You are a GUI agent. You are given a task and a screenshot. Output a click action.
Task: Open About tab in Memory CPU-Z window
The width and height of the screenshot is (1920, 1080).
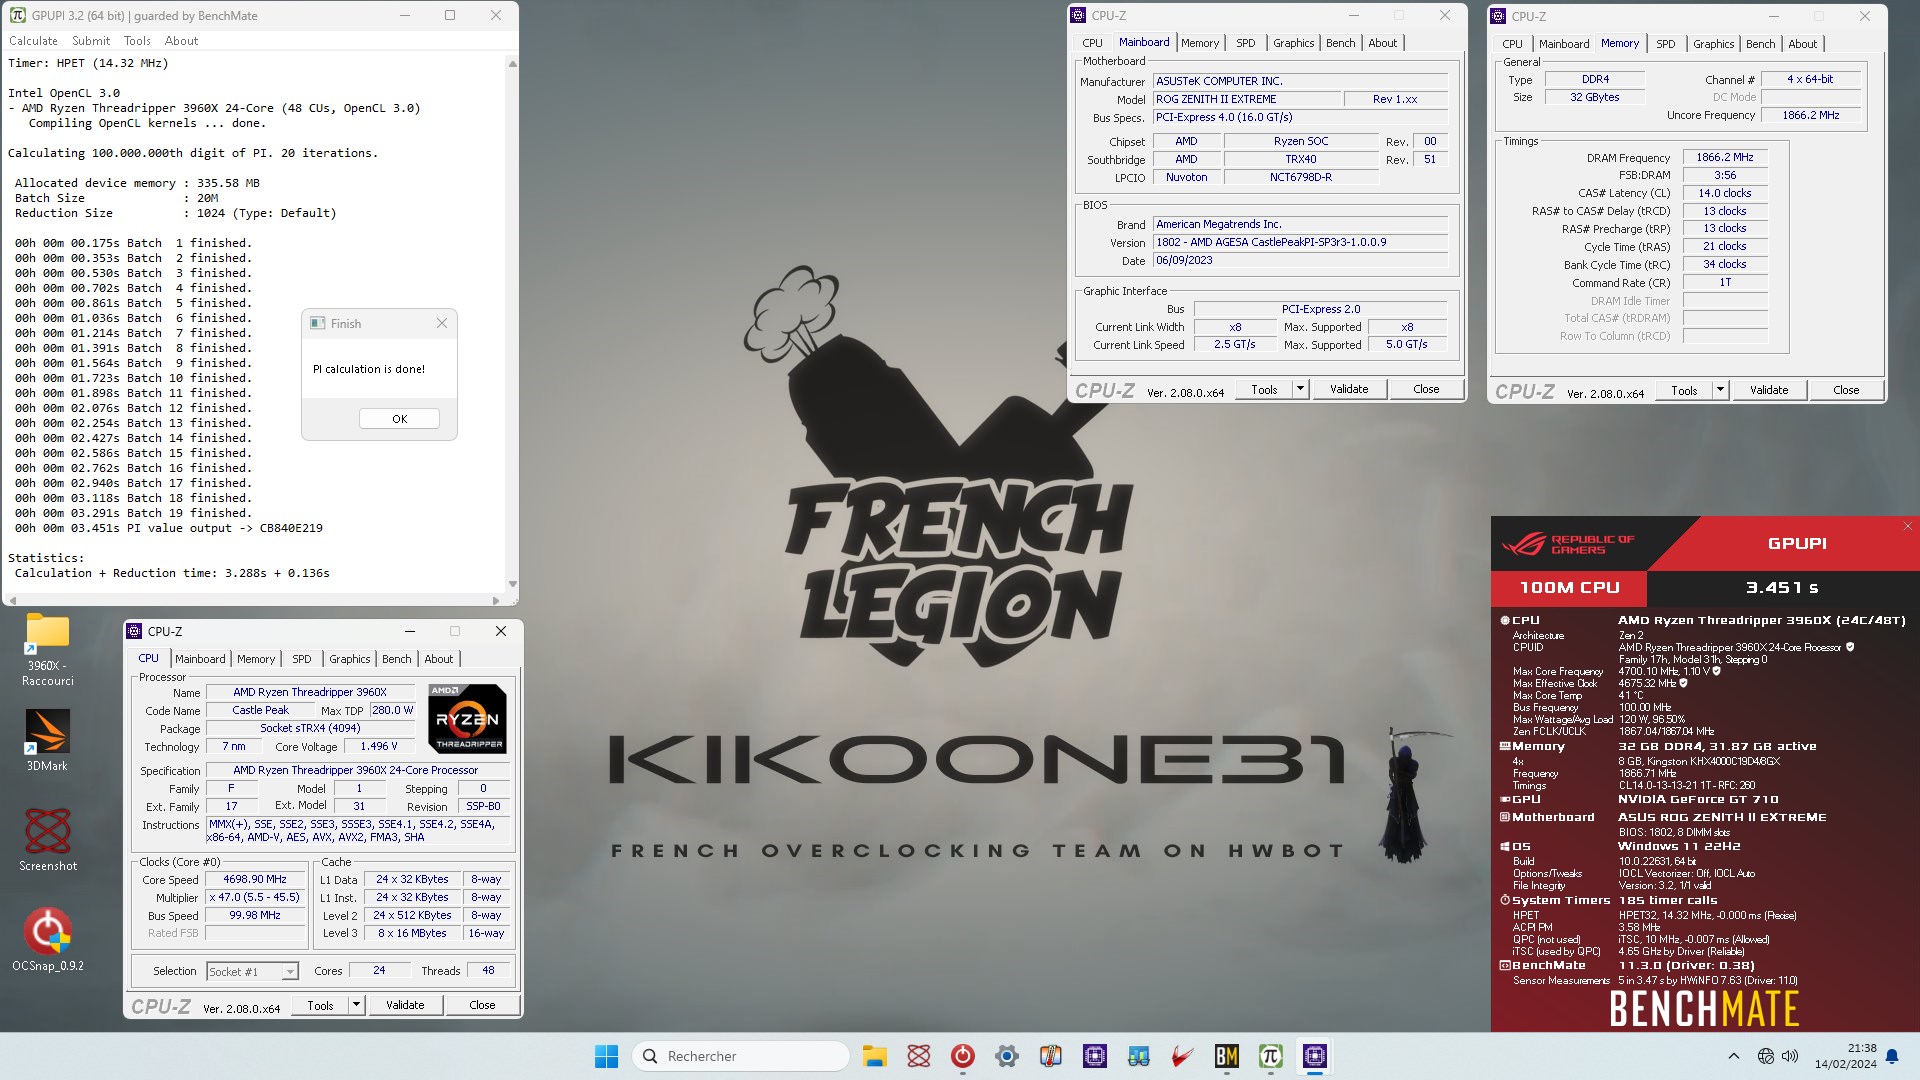(x=1802, y=44)
